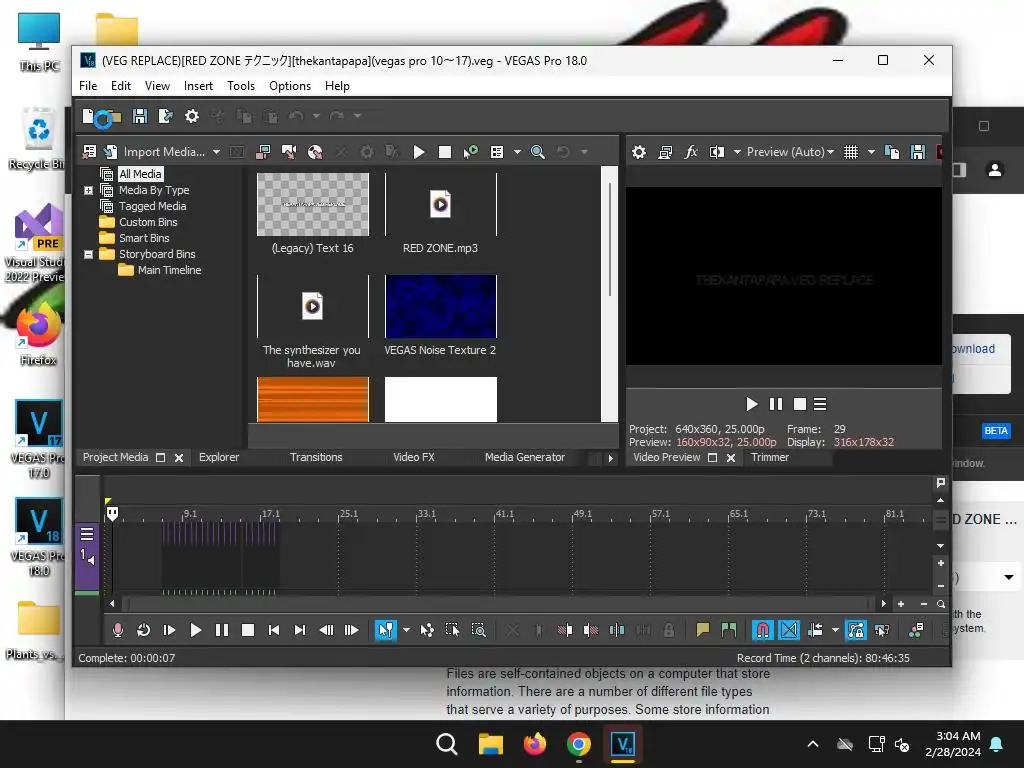The width and height of the screenshot is (1024, 768).
Task: Toggle Auto Preview in Project Media toolbar
Action: (x=470, y=152)
